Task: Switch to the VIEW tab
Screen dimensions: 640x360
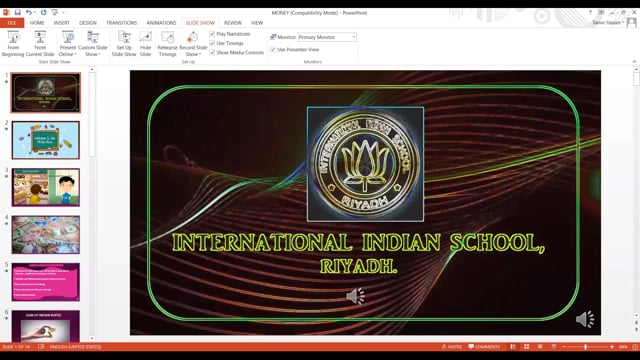Action: coord(257,23)
